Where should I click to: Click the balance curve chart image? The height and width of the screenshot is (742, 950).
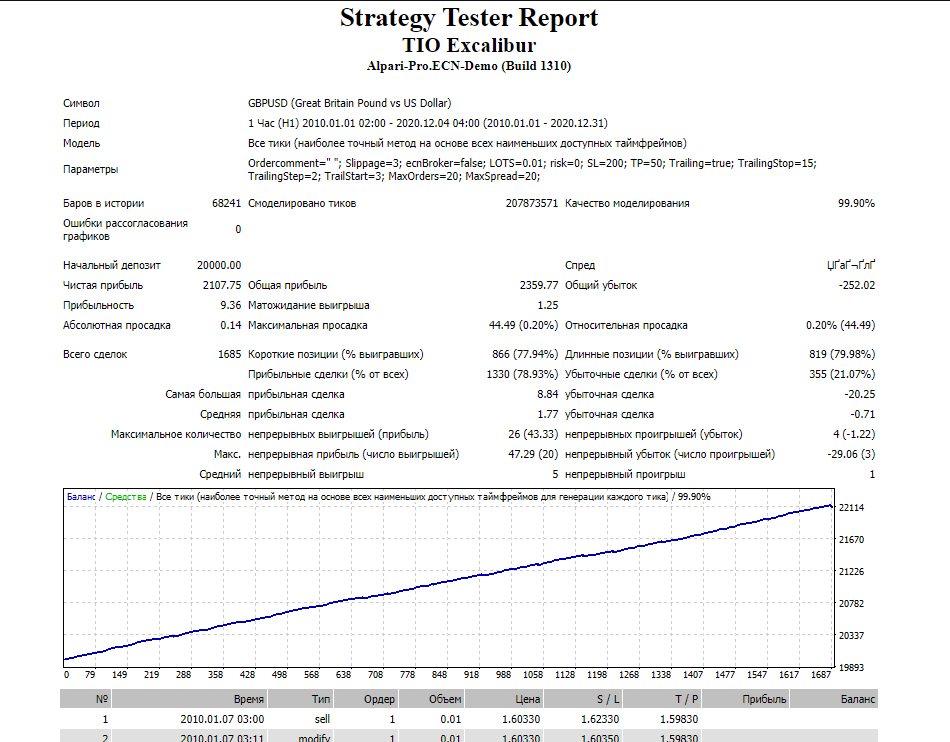click(x=449, y=577)
